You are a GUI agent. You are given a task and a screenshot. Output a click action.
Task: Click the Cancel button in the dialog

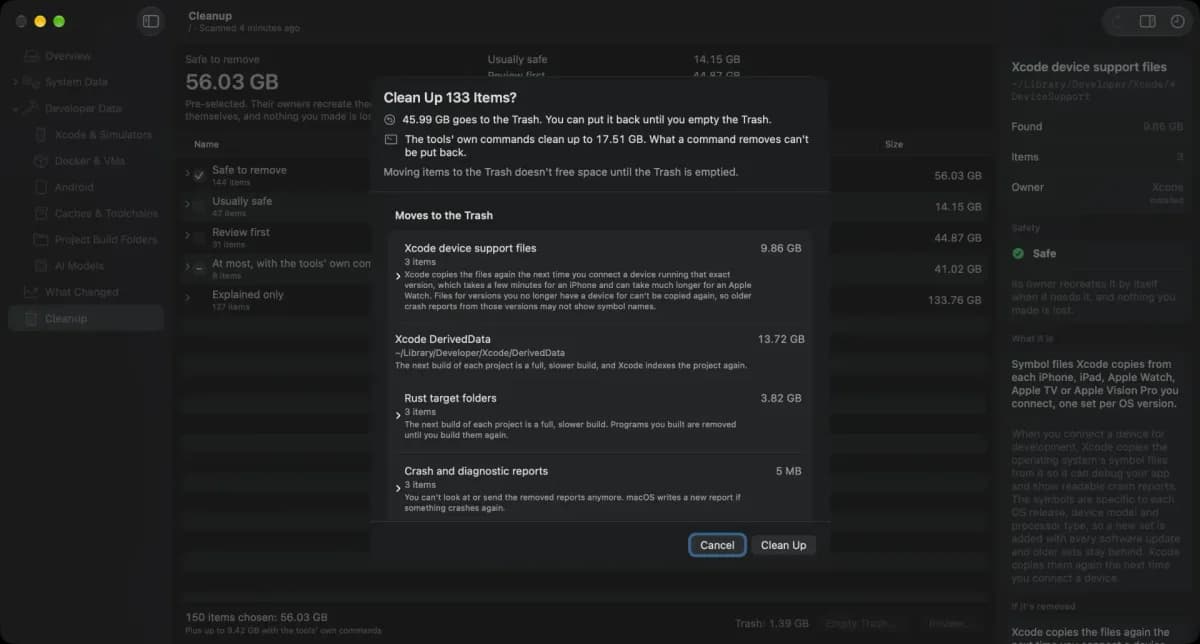(717, 545)
